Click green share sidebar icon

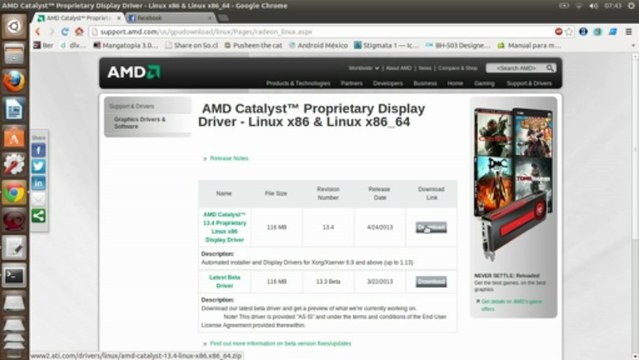click(x=39, y=216)
